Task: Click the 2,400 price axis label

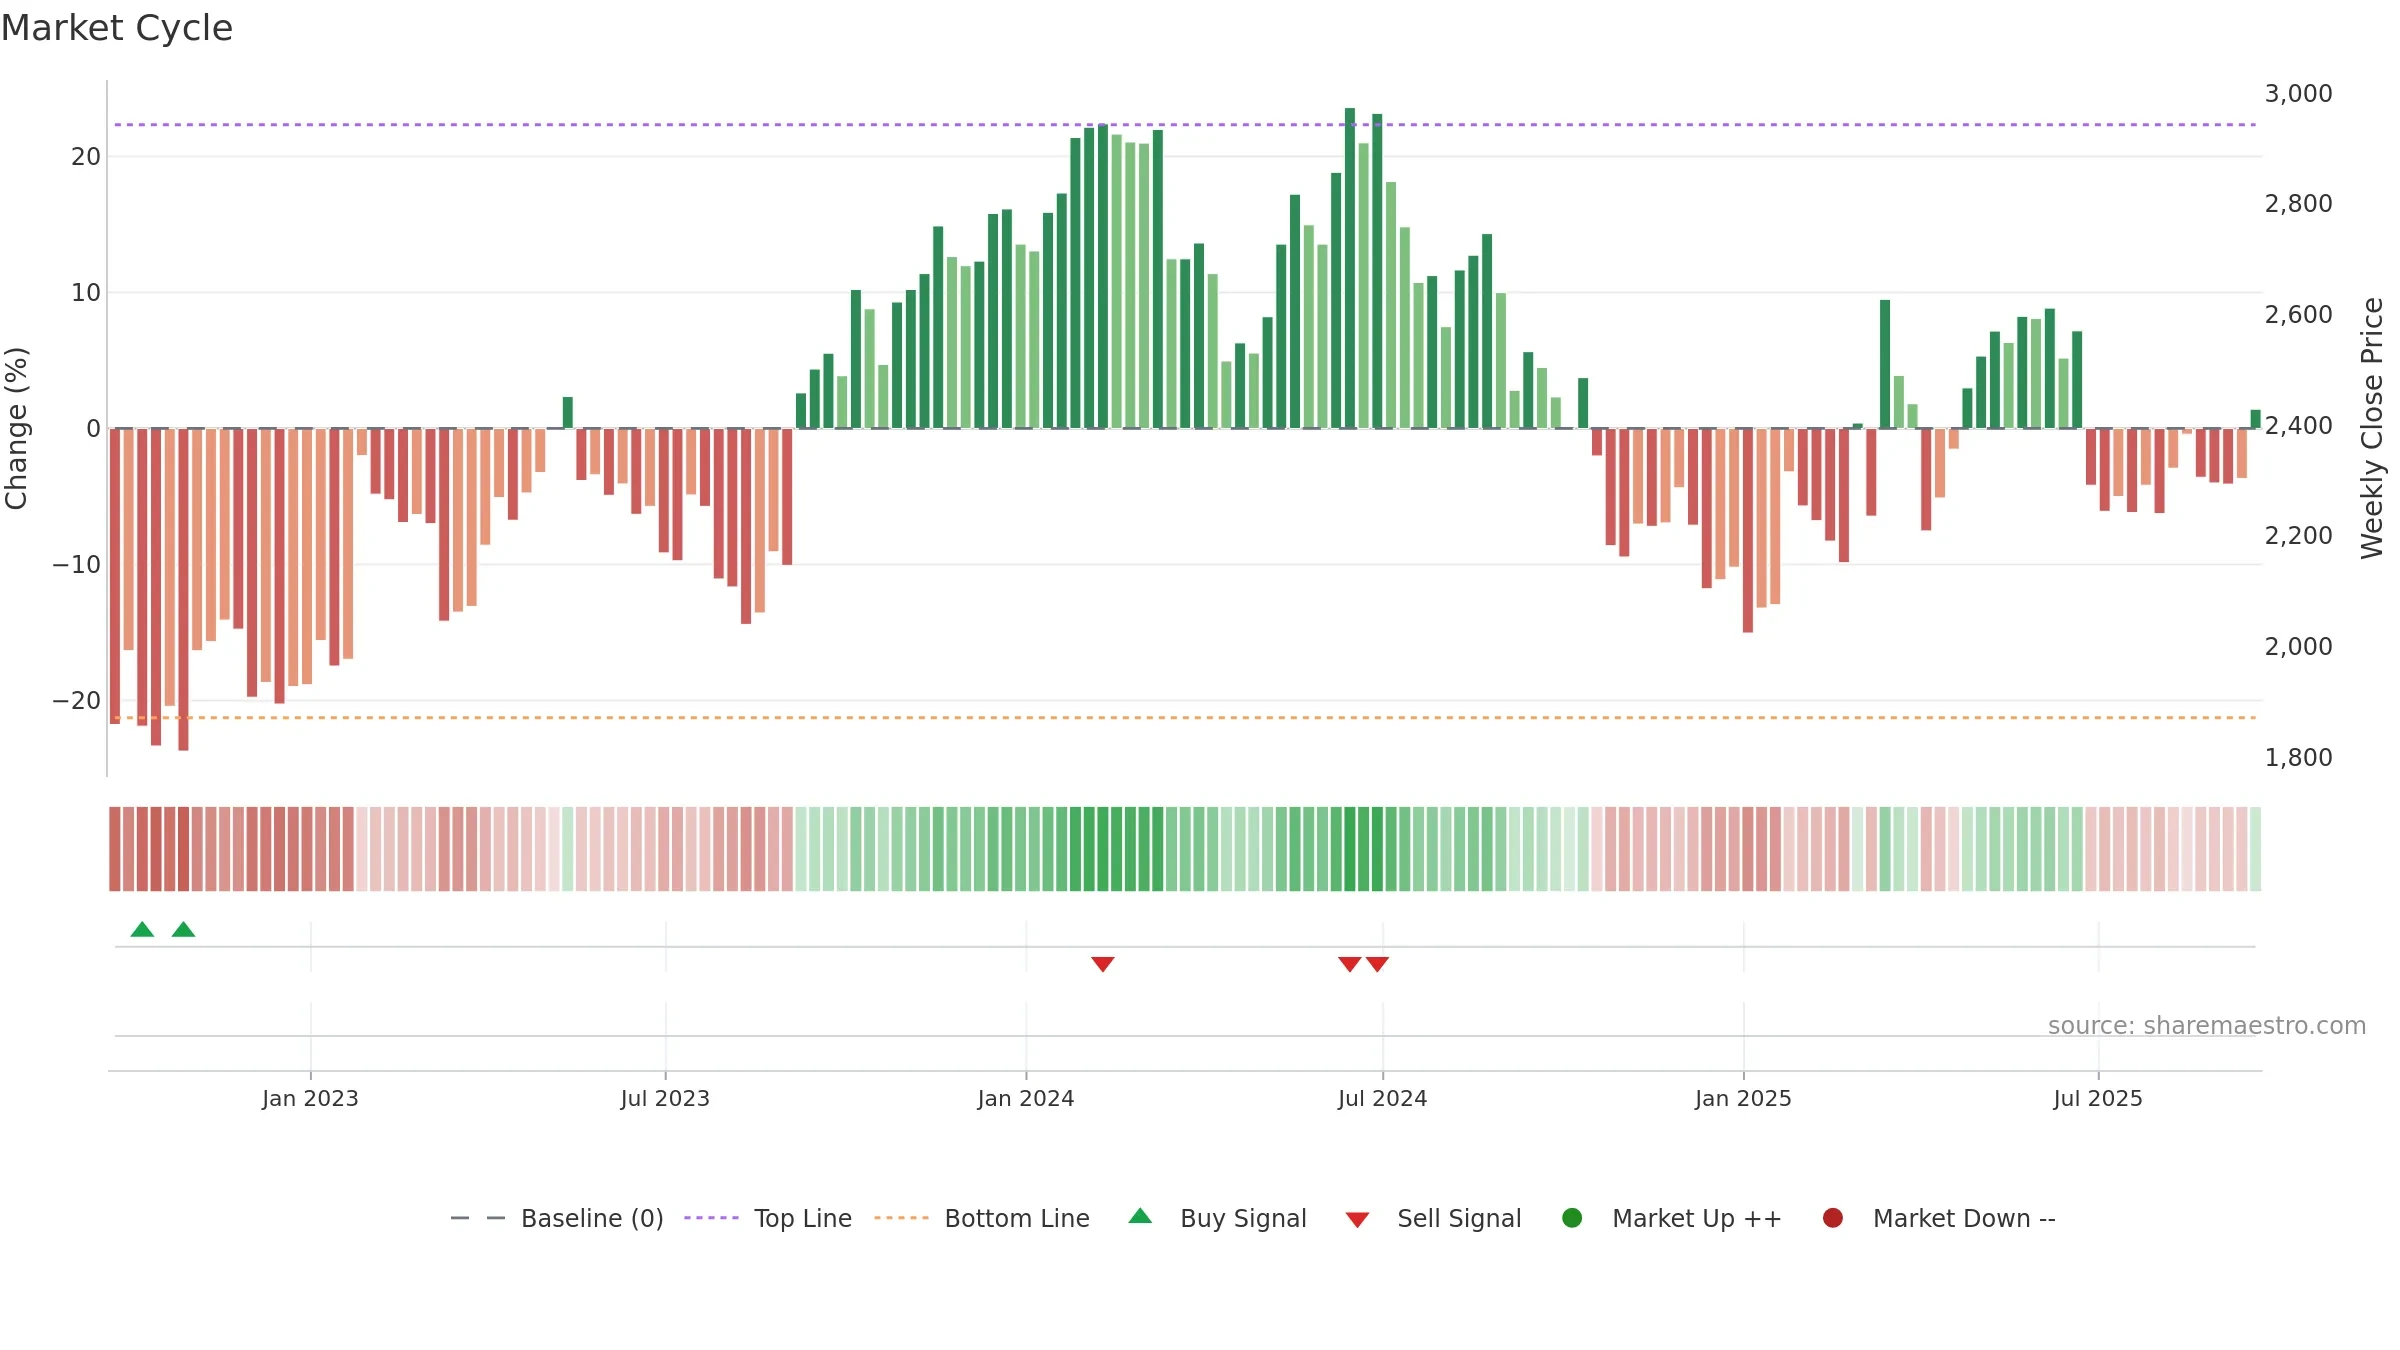Action: (x=2298, y=426)
